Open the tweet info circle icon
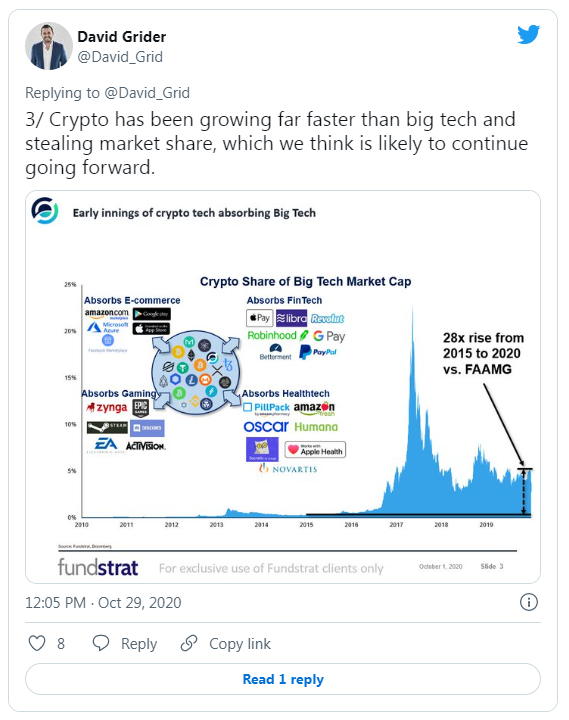Viewport: 569px width, 720px height. 529,602
